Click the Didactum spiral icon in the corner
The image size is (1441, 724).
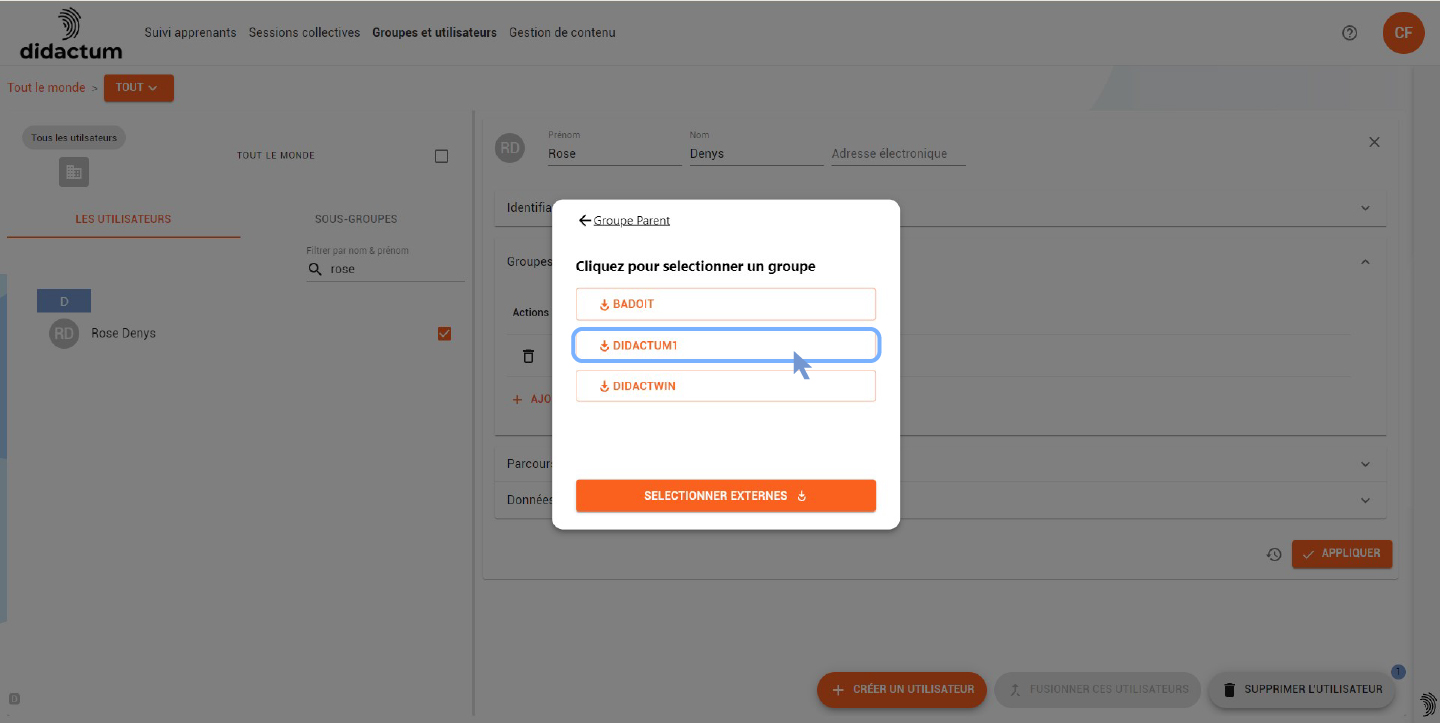point(1427,704)
